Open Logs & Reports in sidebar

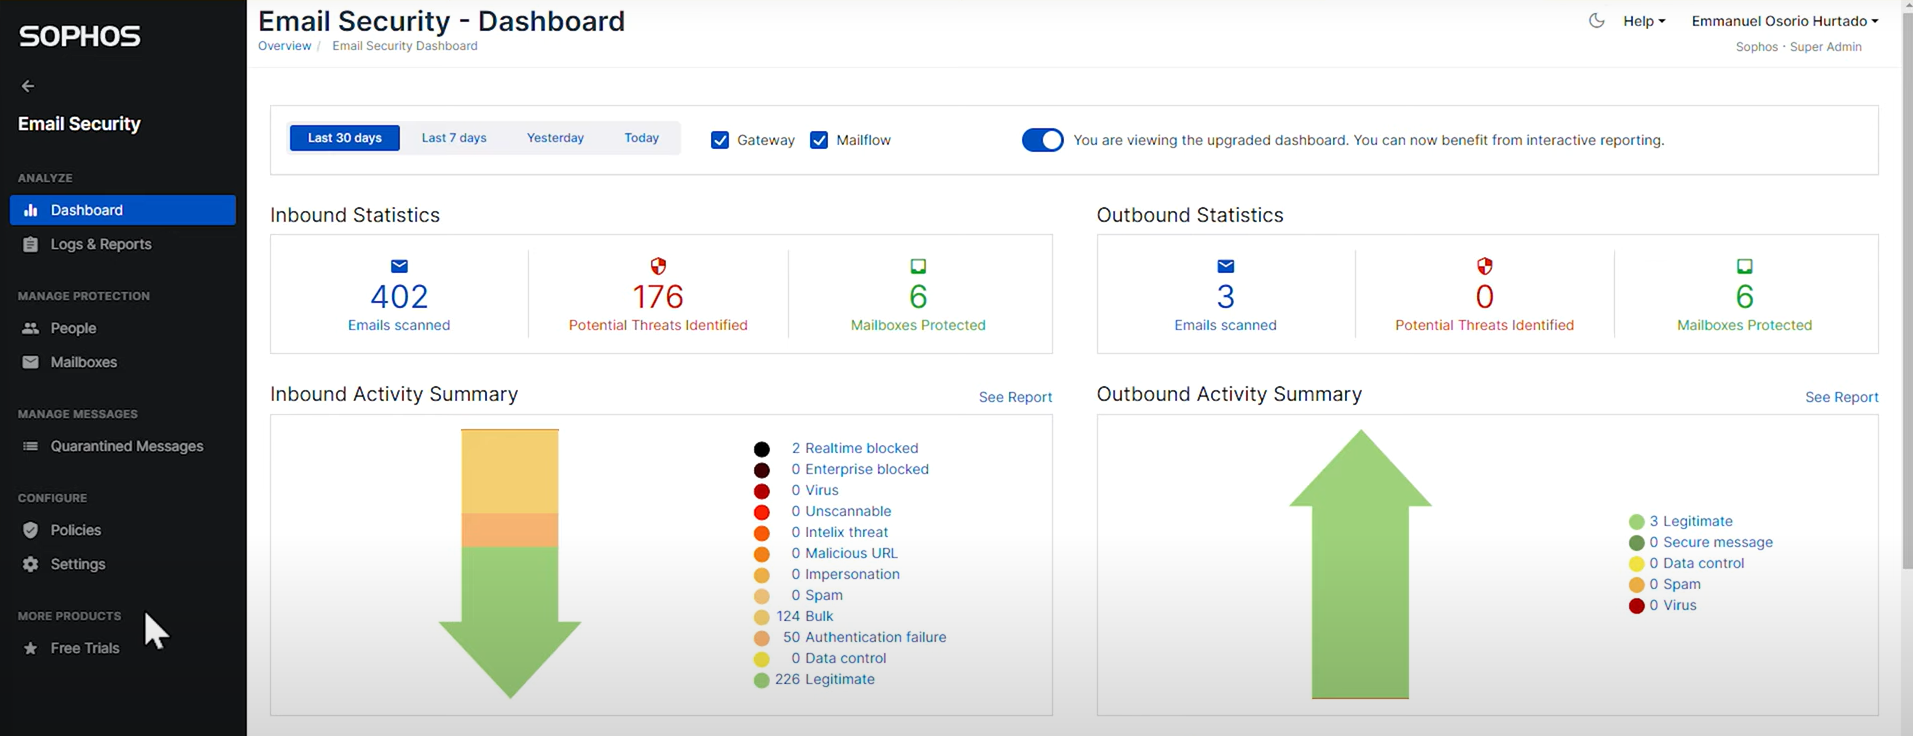[123, 244]
